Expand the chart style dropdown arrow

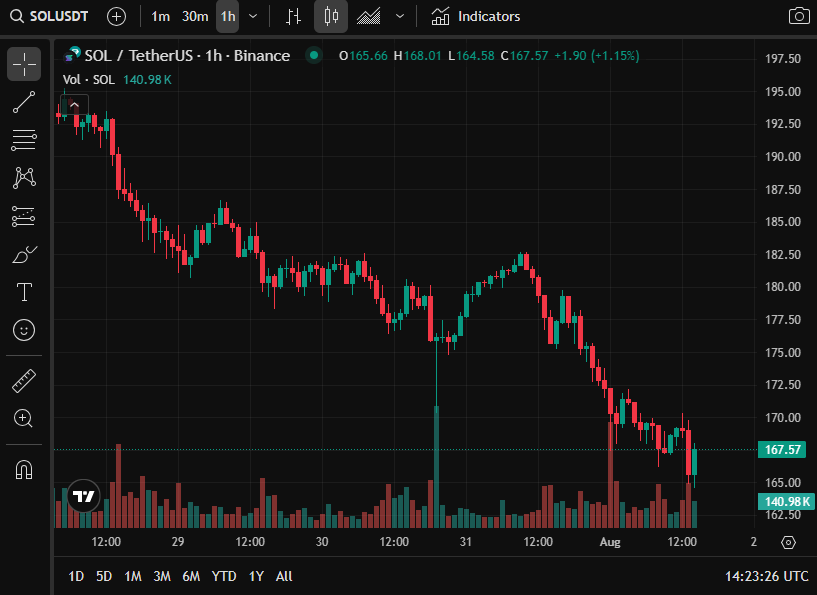tap(400, 17)
